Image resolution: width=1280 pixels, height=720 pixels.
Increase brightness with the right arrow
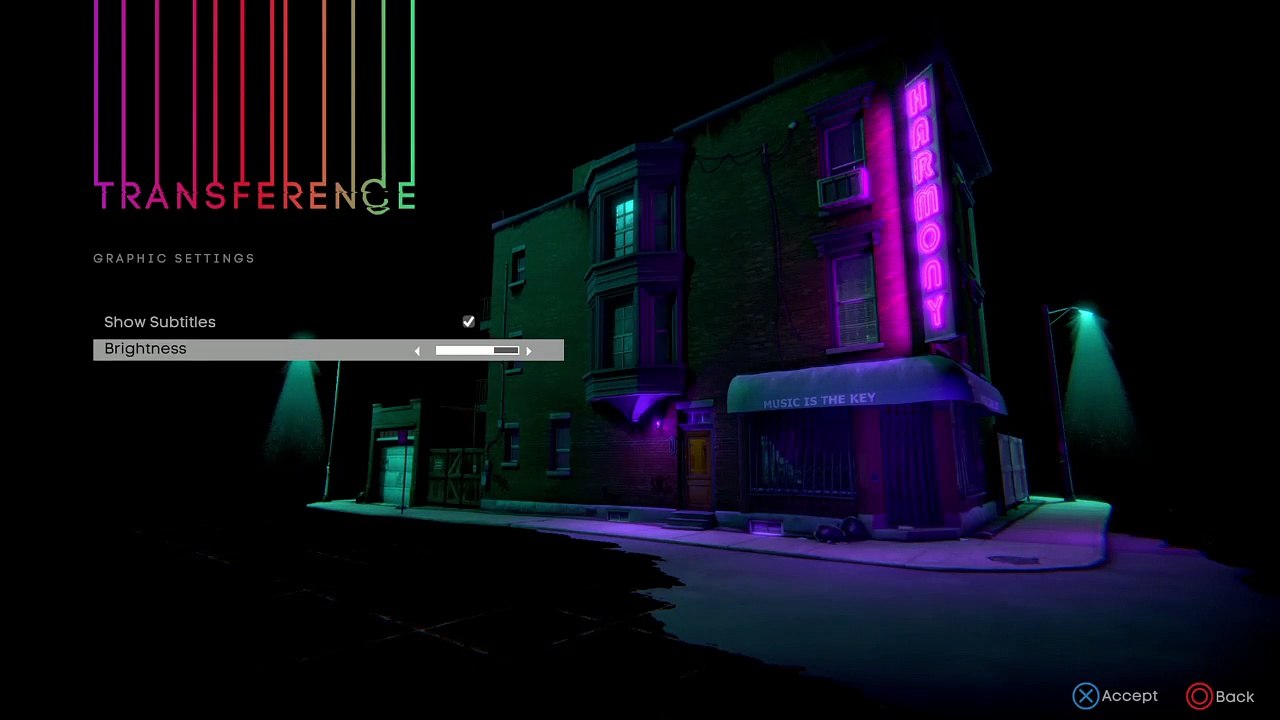click(x=529, y=351)
